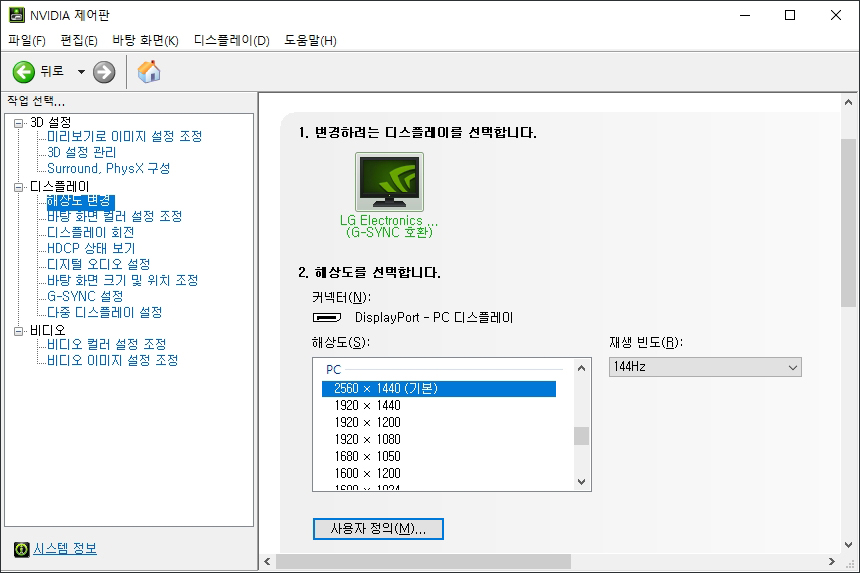860x573 pixels.
Task: Click the 뒤로 back label
Action: 52,71
